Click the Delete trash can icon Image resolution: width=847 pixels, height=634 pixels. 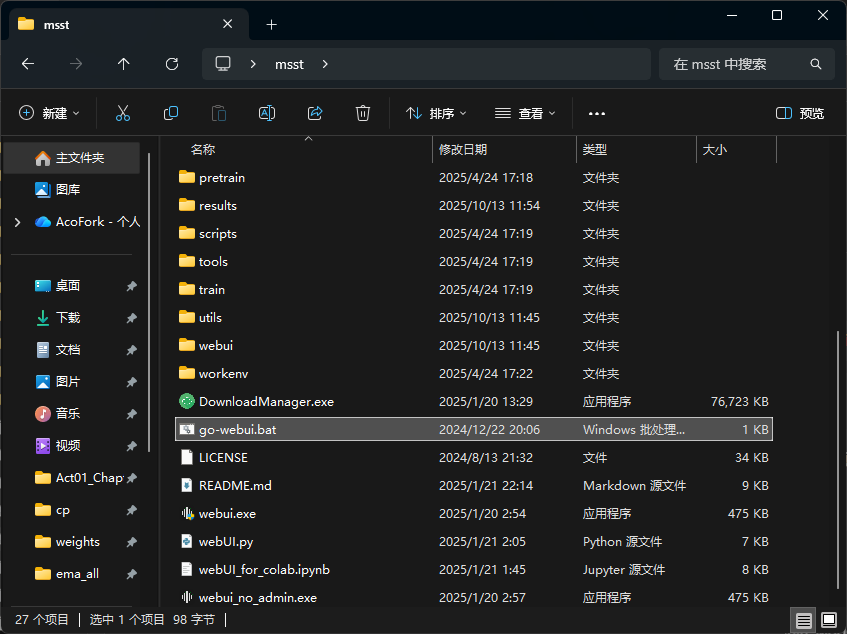[363, 113]
